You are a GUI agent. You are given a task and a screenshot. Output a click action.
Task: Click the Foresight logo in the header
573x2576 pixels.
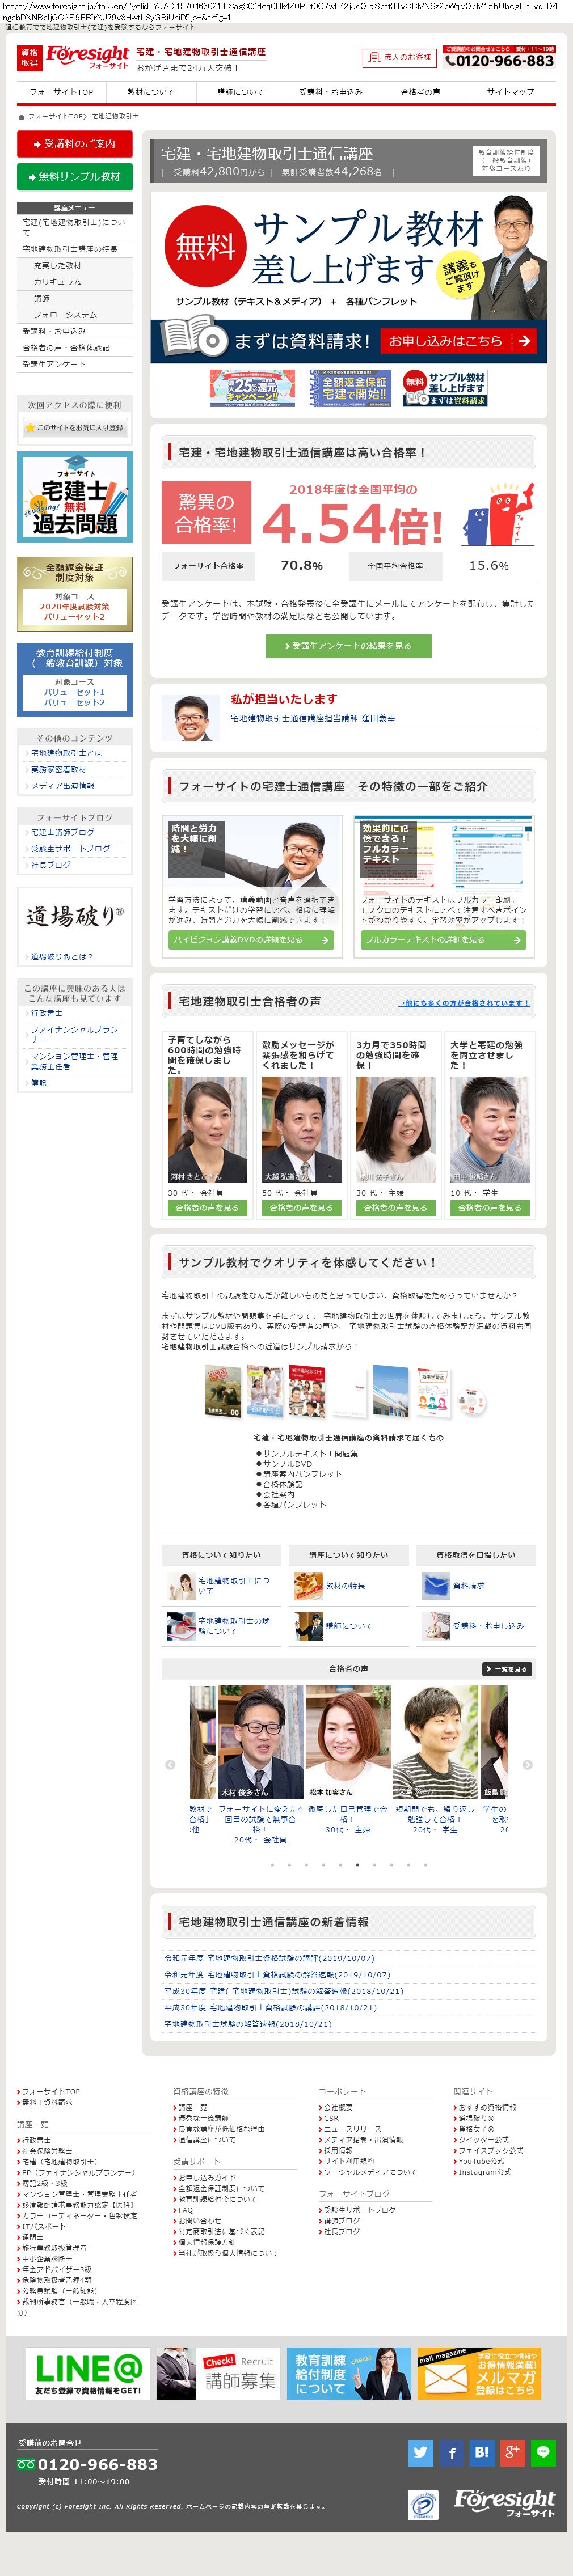pyautogui.click(x=87, y=56)
